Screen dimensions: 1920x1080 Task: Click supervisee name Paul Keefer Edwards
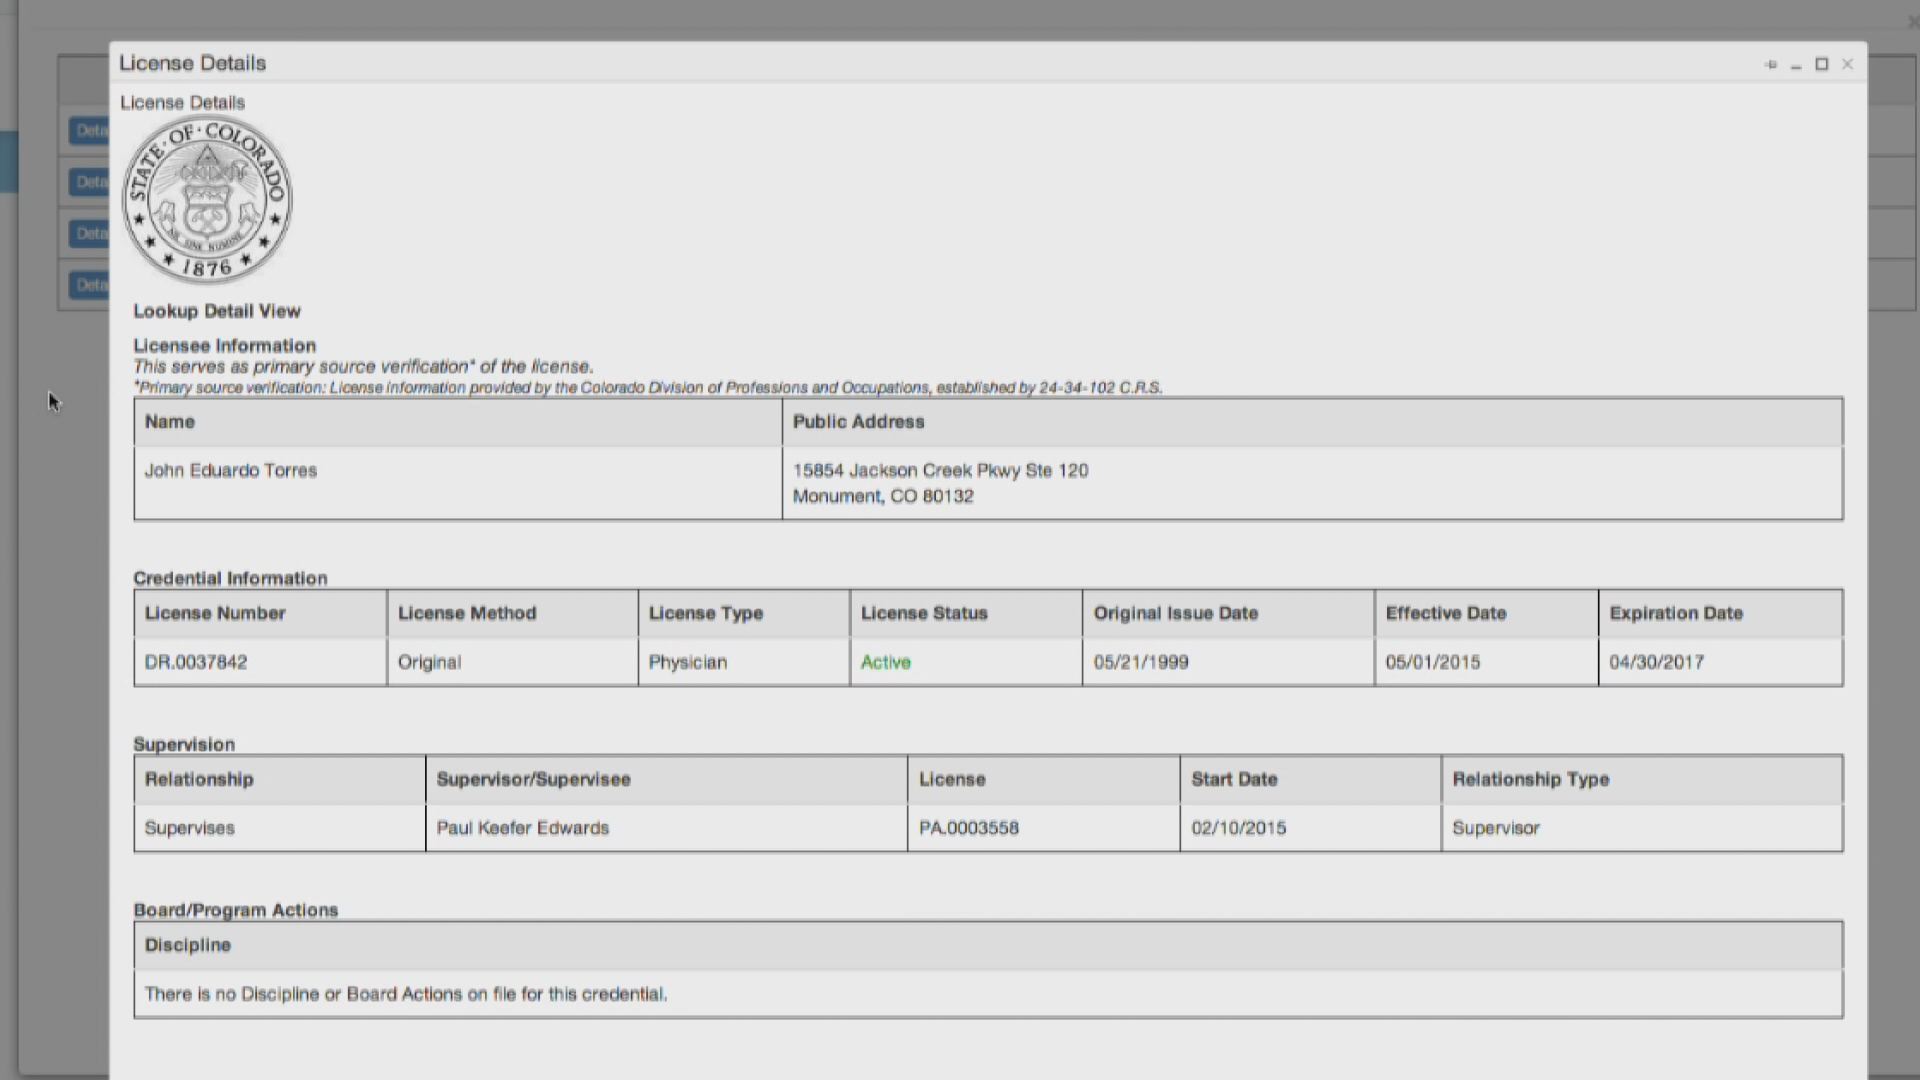point(523,828)
